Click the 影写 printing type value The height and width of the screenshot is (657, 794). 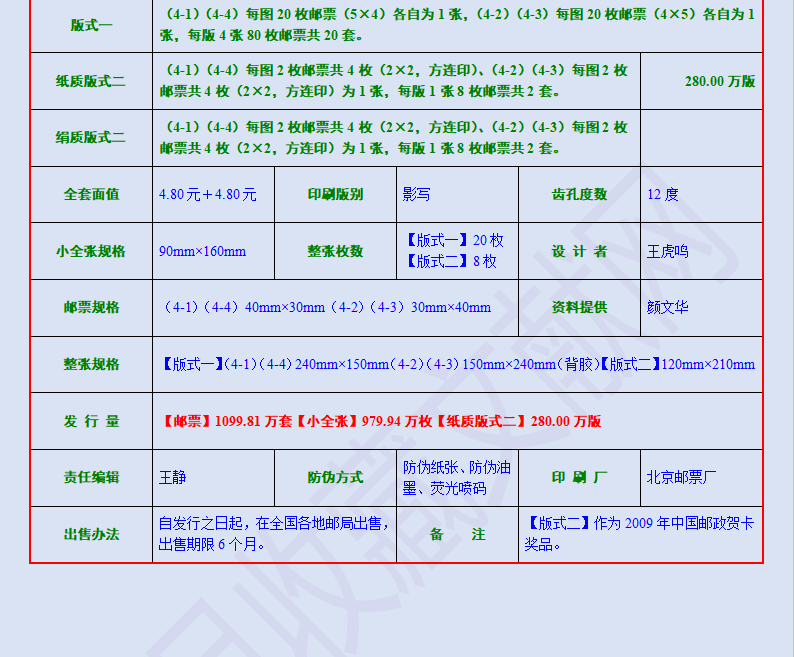(x=417, y=194)
